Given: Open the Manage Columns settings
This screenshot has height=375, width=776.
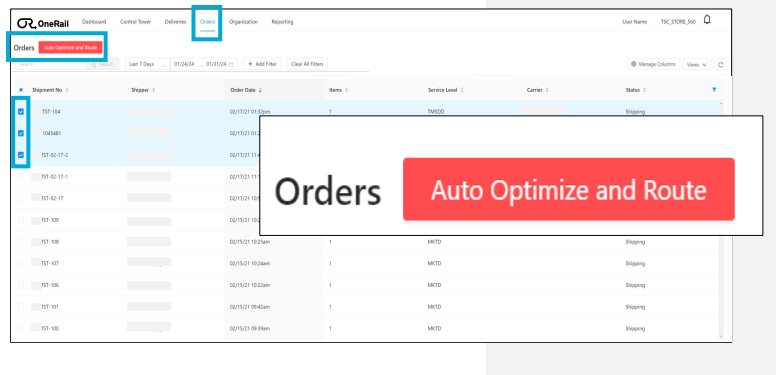Looking at the screenshot, I should tap(653, 64).
